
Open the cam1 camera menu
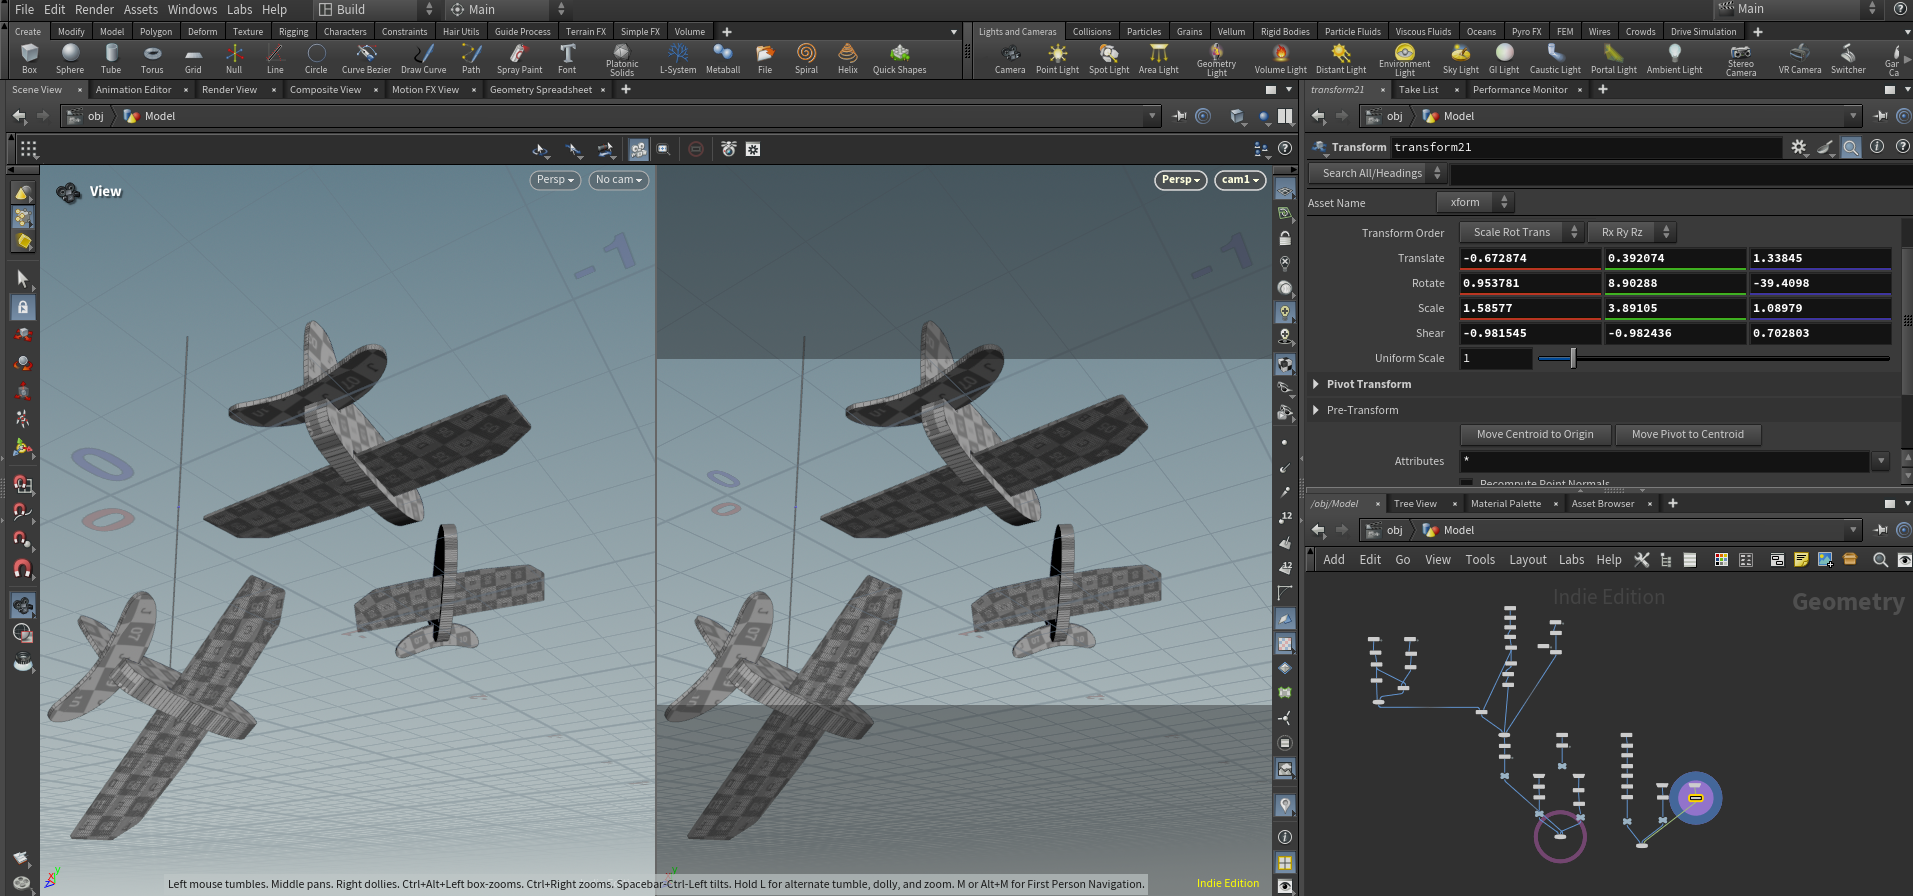pos(1240,180)
